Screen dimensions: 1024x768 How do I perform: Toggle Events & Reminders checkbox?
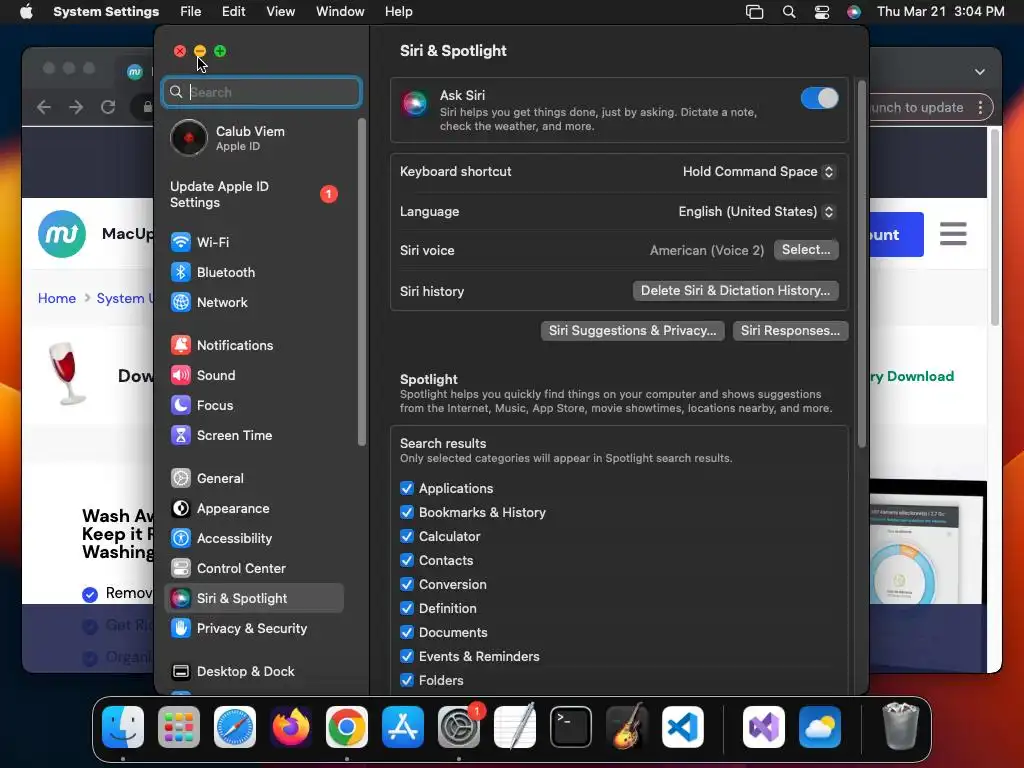pos(407,656)
